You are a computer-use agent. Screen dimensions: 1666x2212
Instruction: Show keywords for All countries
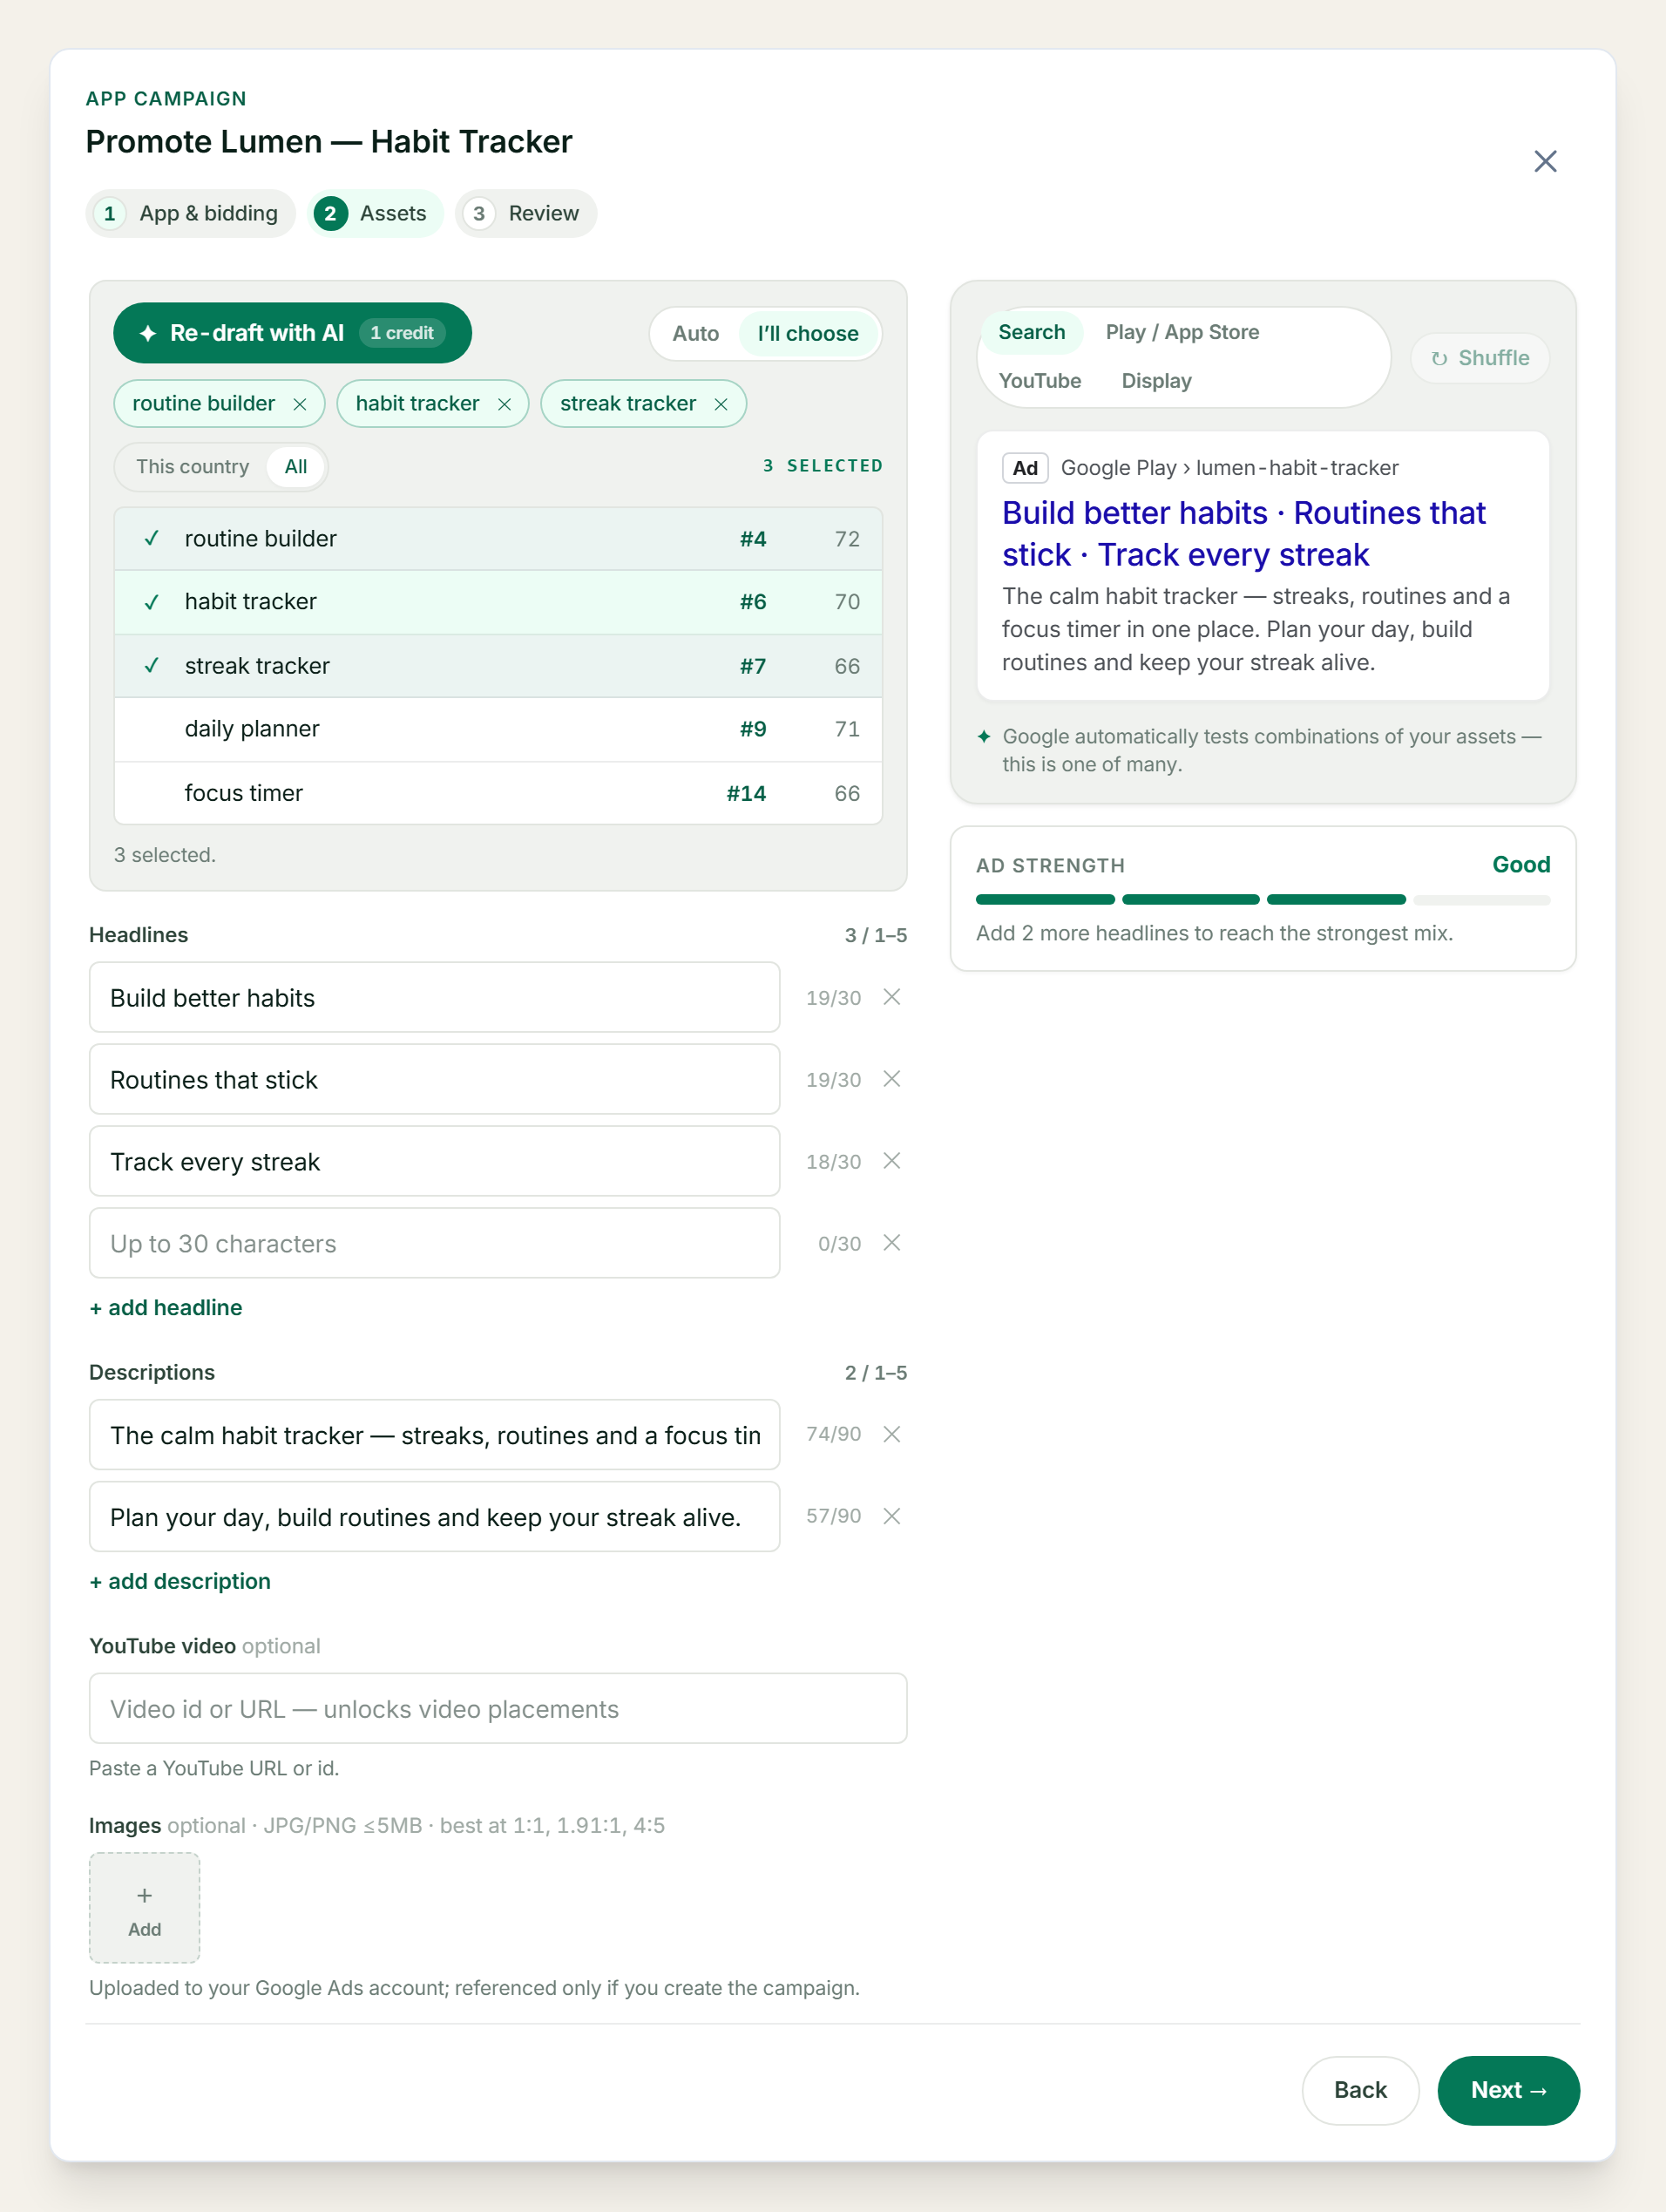click(x=296, y=467)
